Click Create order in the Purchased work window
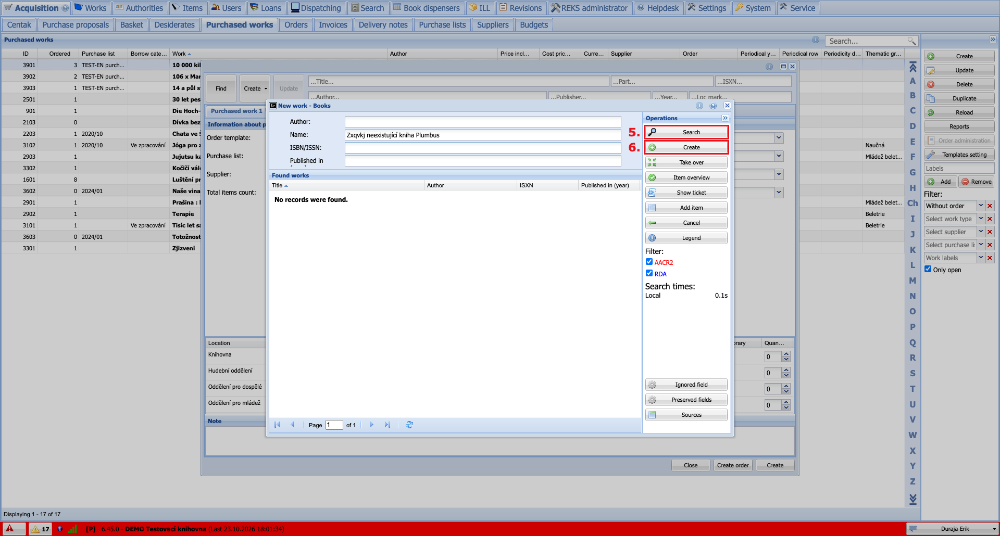1000x536 pixels. point(733,465)
